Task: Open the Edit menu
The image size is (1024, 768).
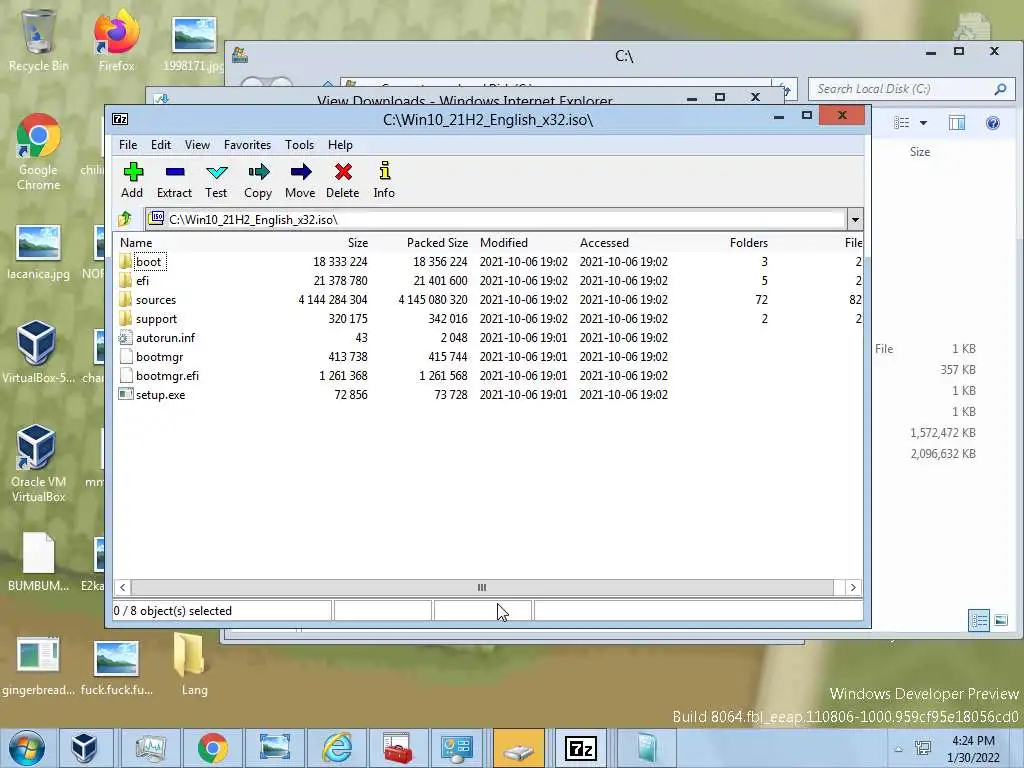Action: (x=161, y=145)
